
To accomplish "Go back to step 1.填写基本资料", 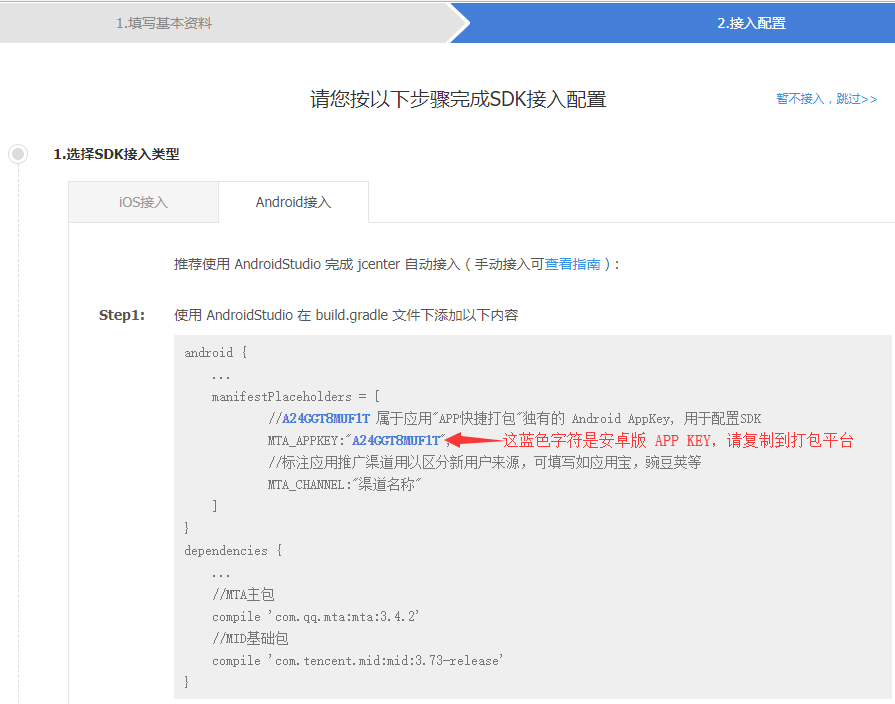I will pos(164,23).
